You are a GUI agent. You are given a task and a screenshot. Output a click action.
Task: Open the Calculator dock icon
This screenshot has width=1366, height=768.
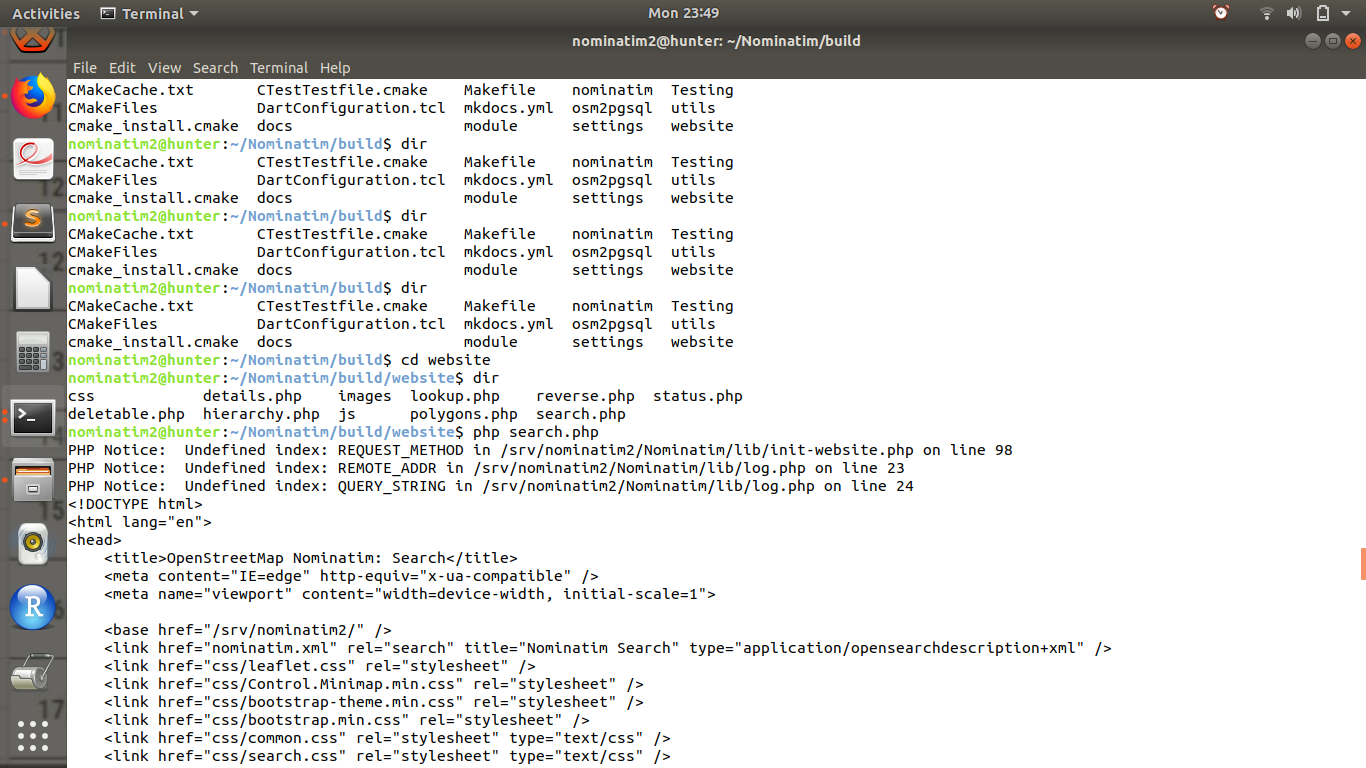[33, 351]
